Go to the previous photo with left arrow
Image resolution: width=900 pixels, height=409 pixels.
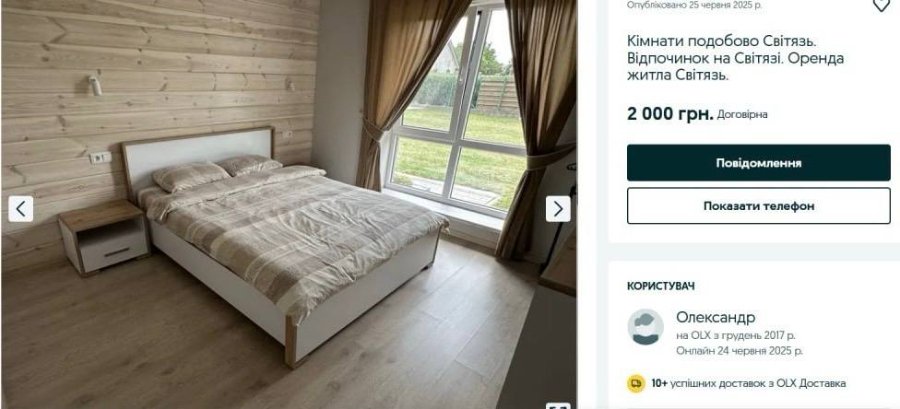(x=21, y=209)
